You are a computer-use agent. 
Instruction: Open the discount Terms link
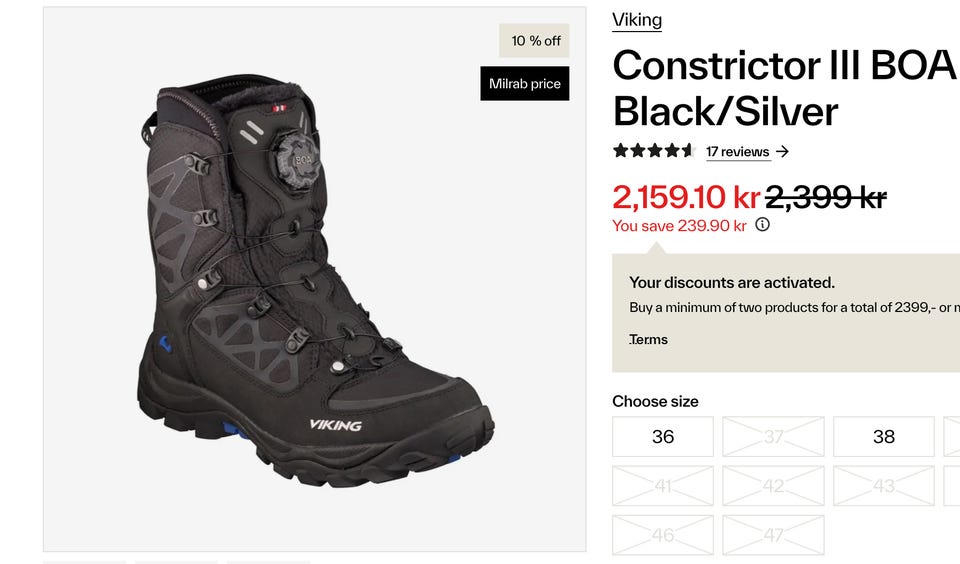tap(649, 340)
